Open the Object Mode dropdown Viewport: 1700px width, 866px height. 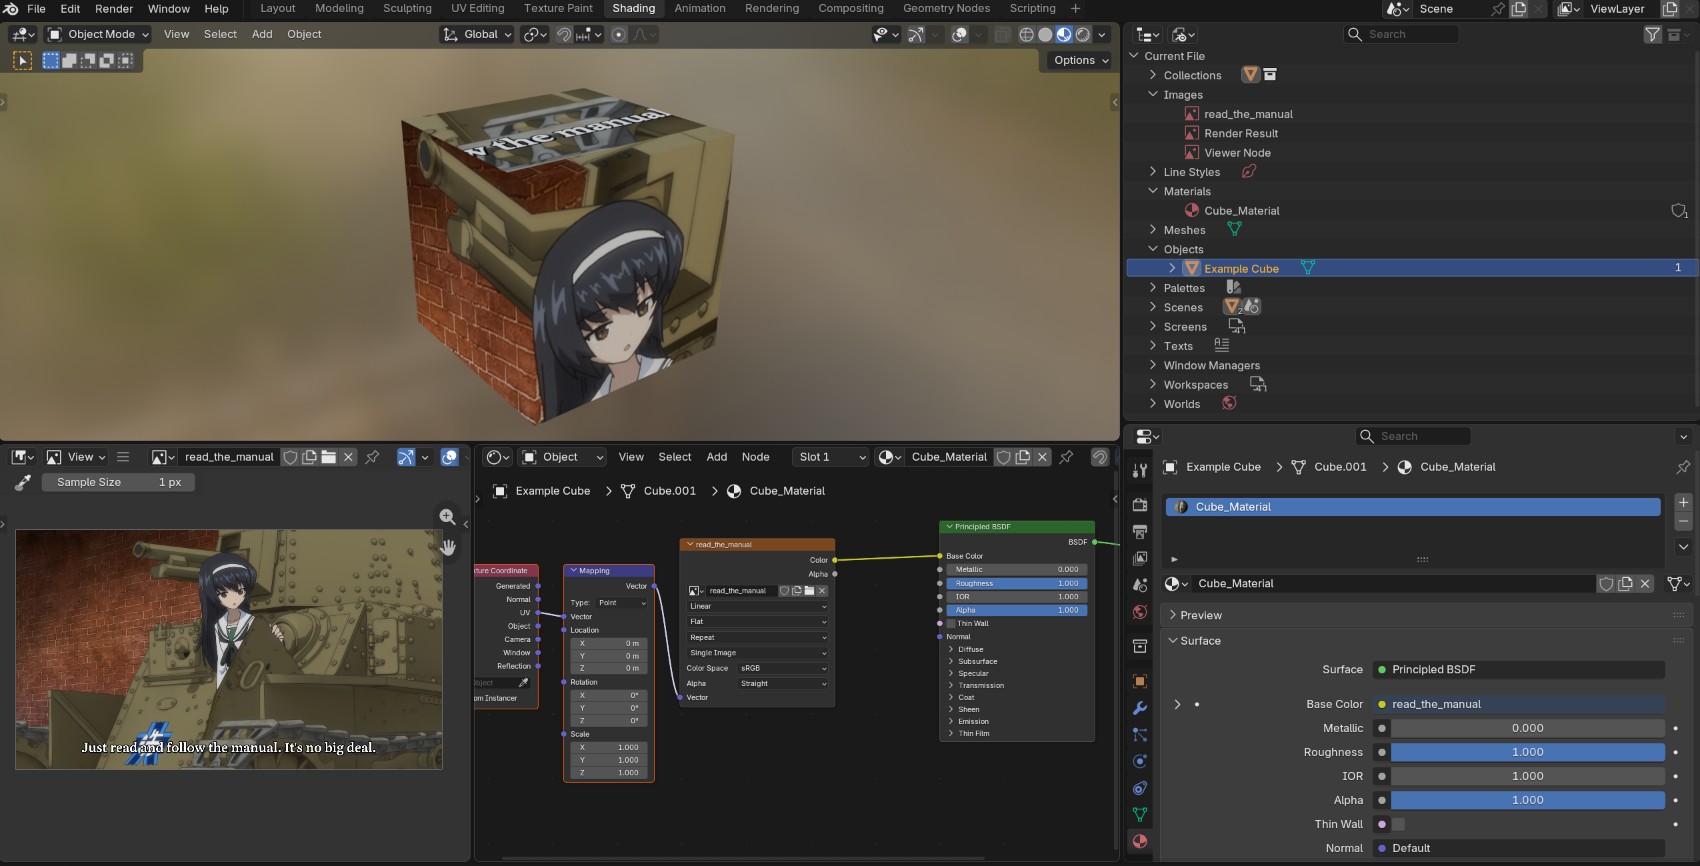click(98, 34)
